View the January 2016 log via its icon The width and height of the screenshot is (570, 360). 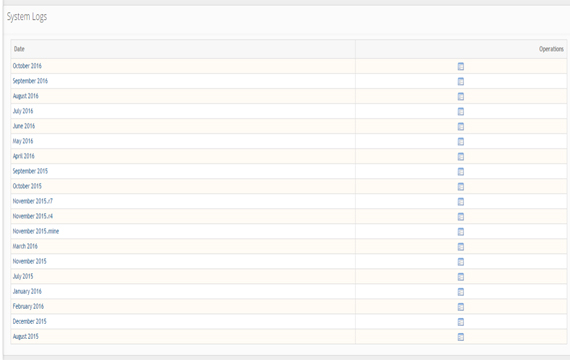(x=461, y=292)
